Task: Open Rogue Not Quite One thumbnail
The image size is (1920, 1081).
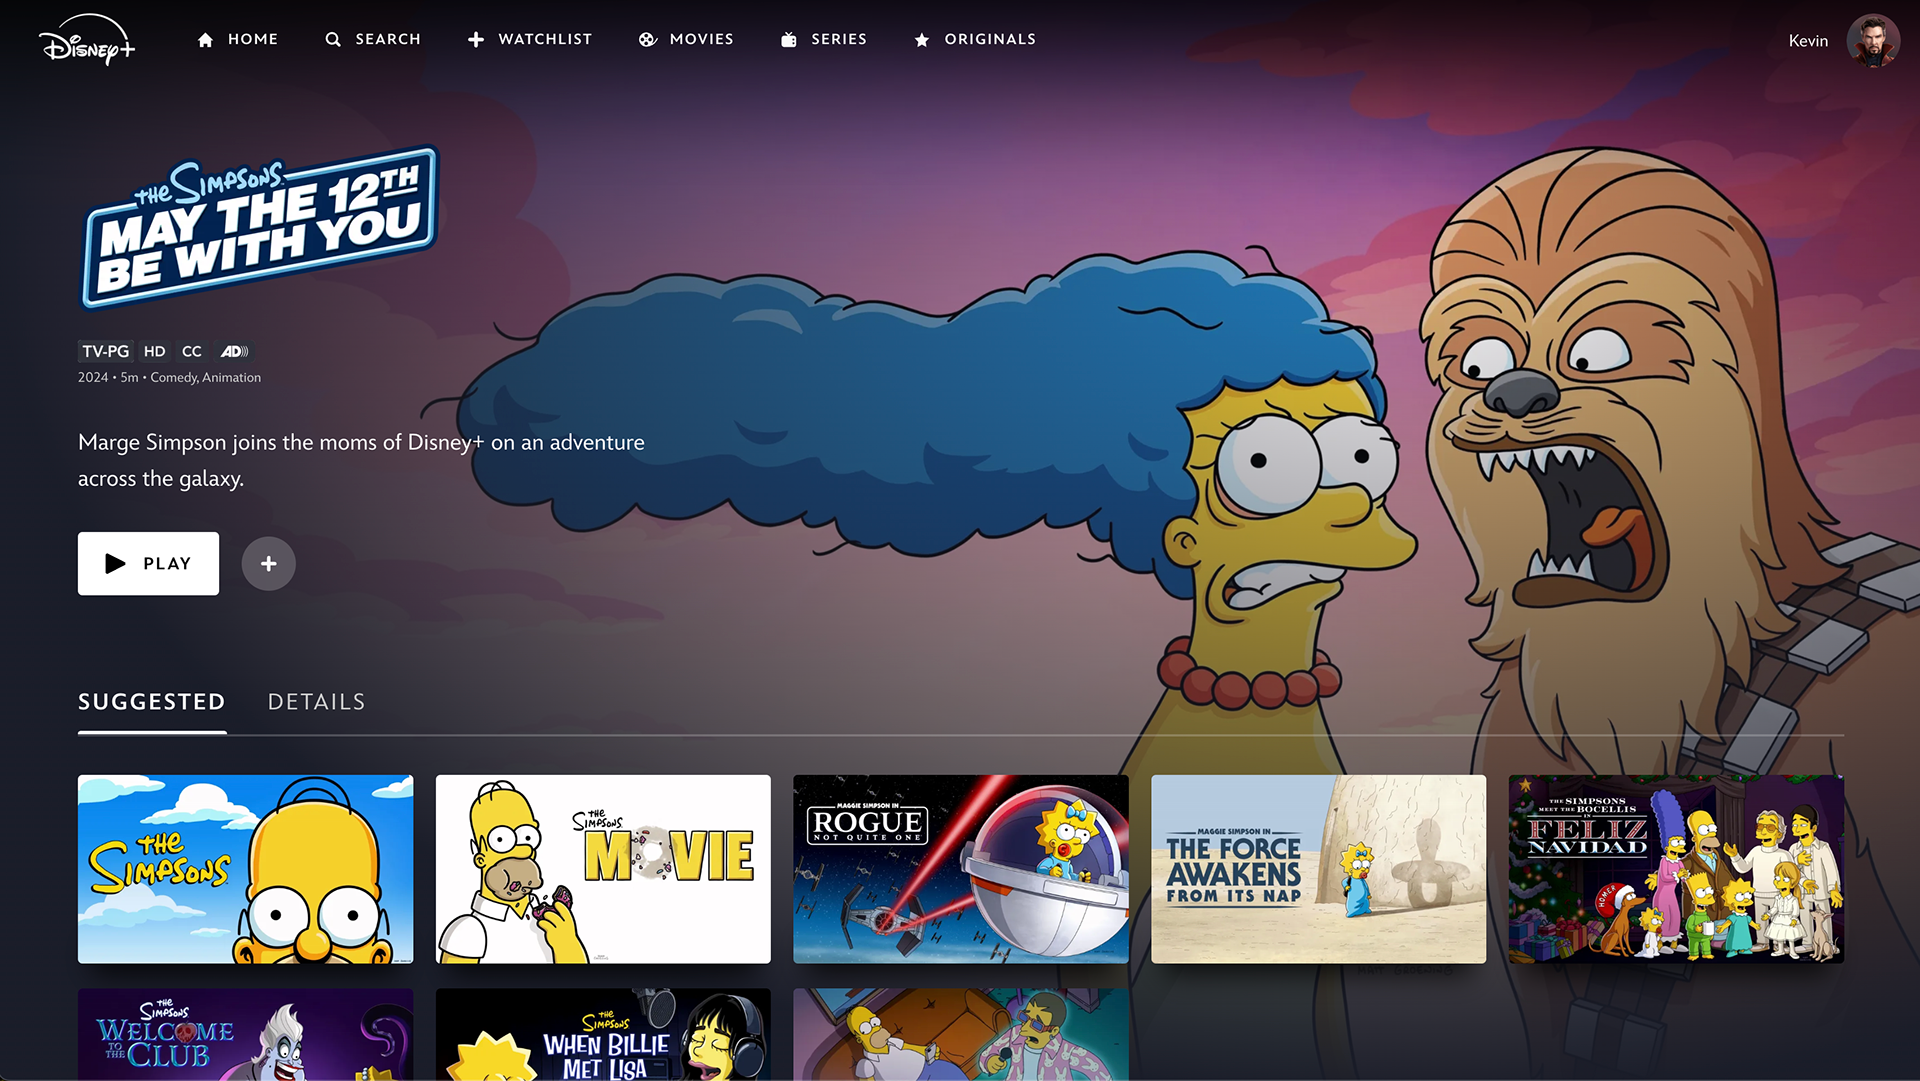Action: click(x=960, y=869)
